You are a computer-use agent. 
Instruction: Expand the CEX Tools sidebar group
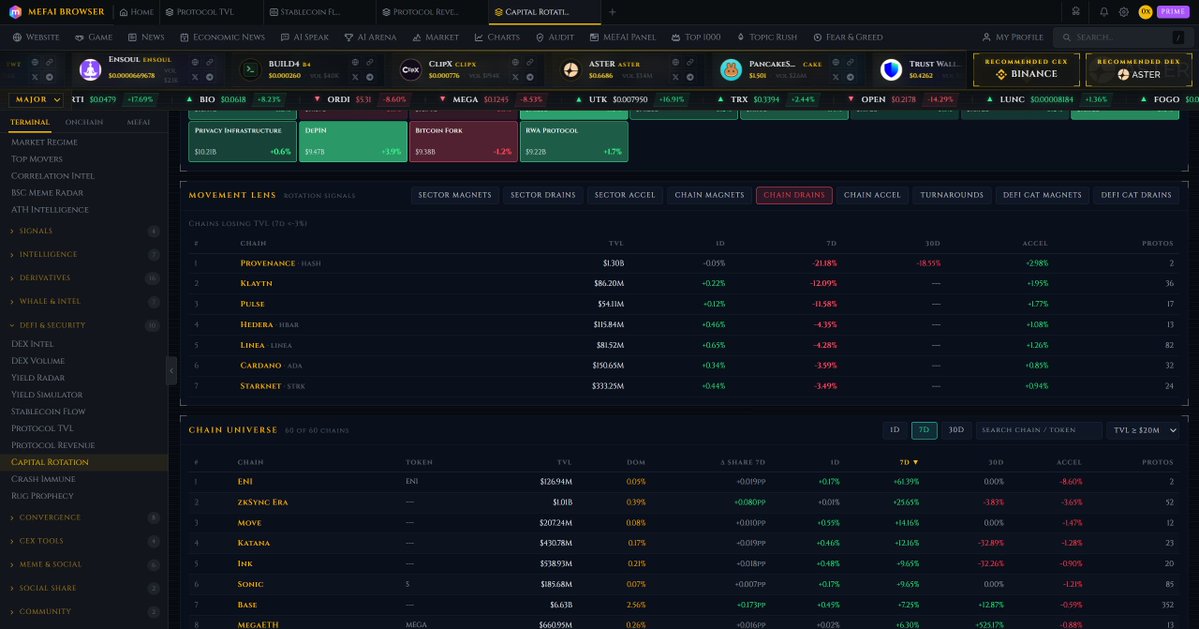[84, 541]
